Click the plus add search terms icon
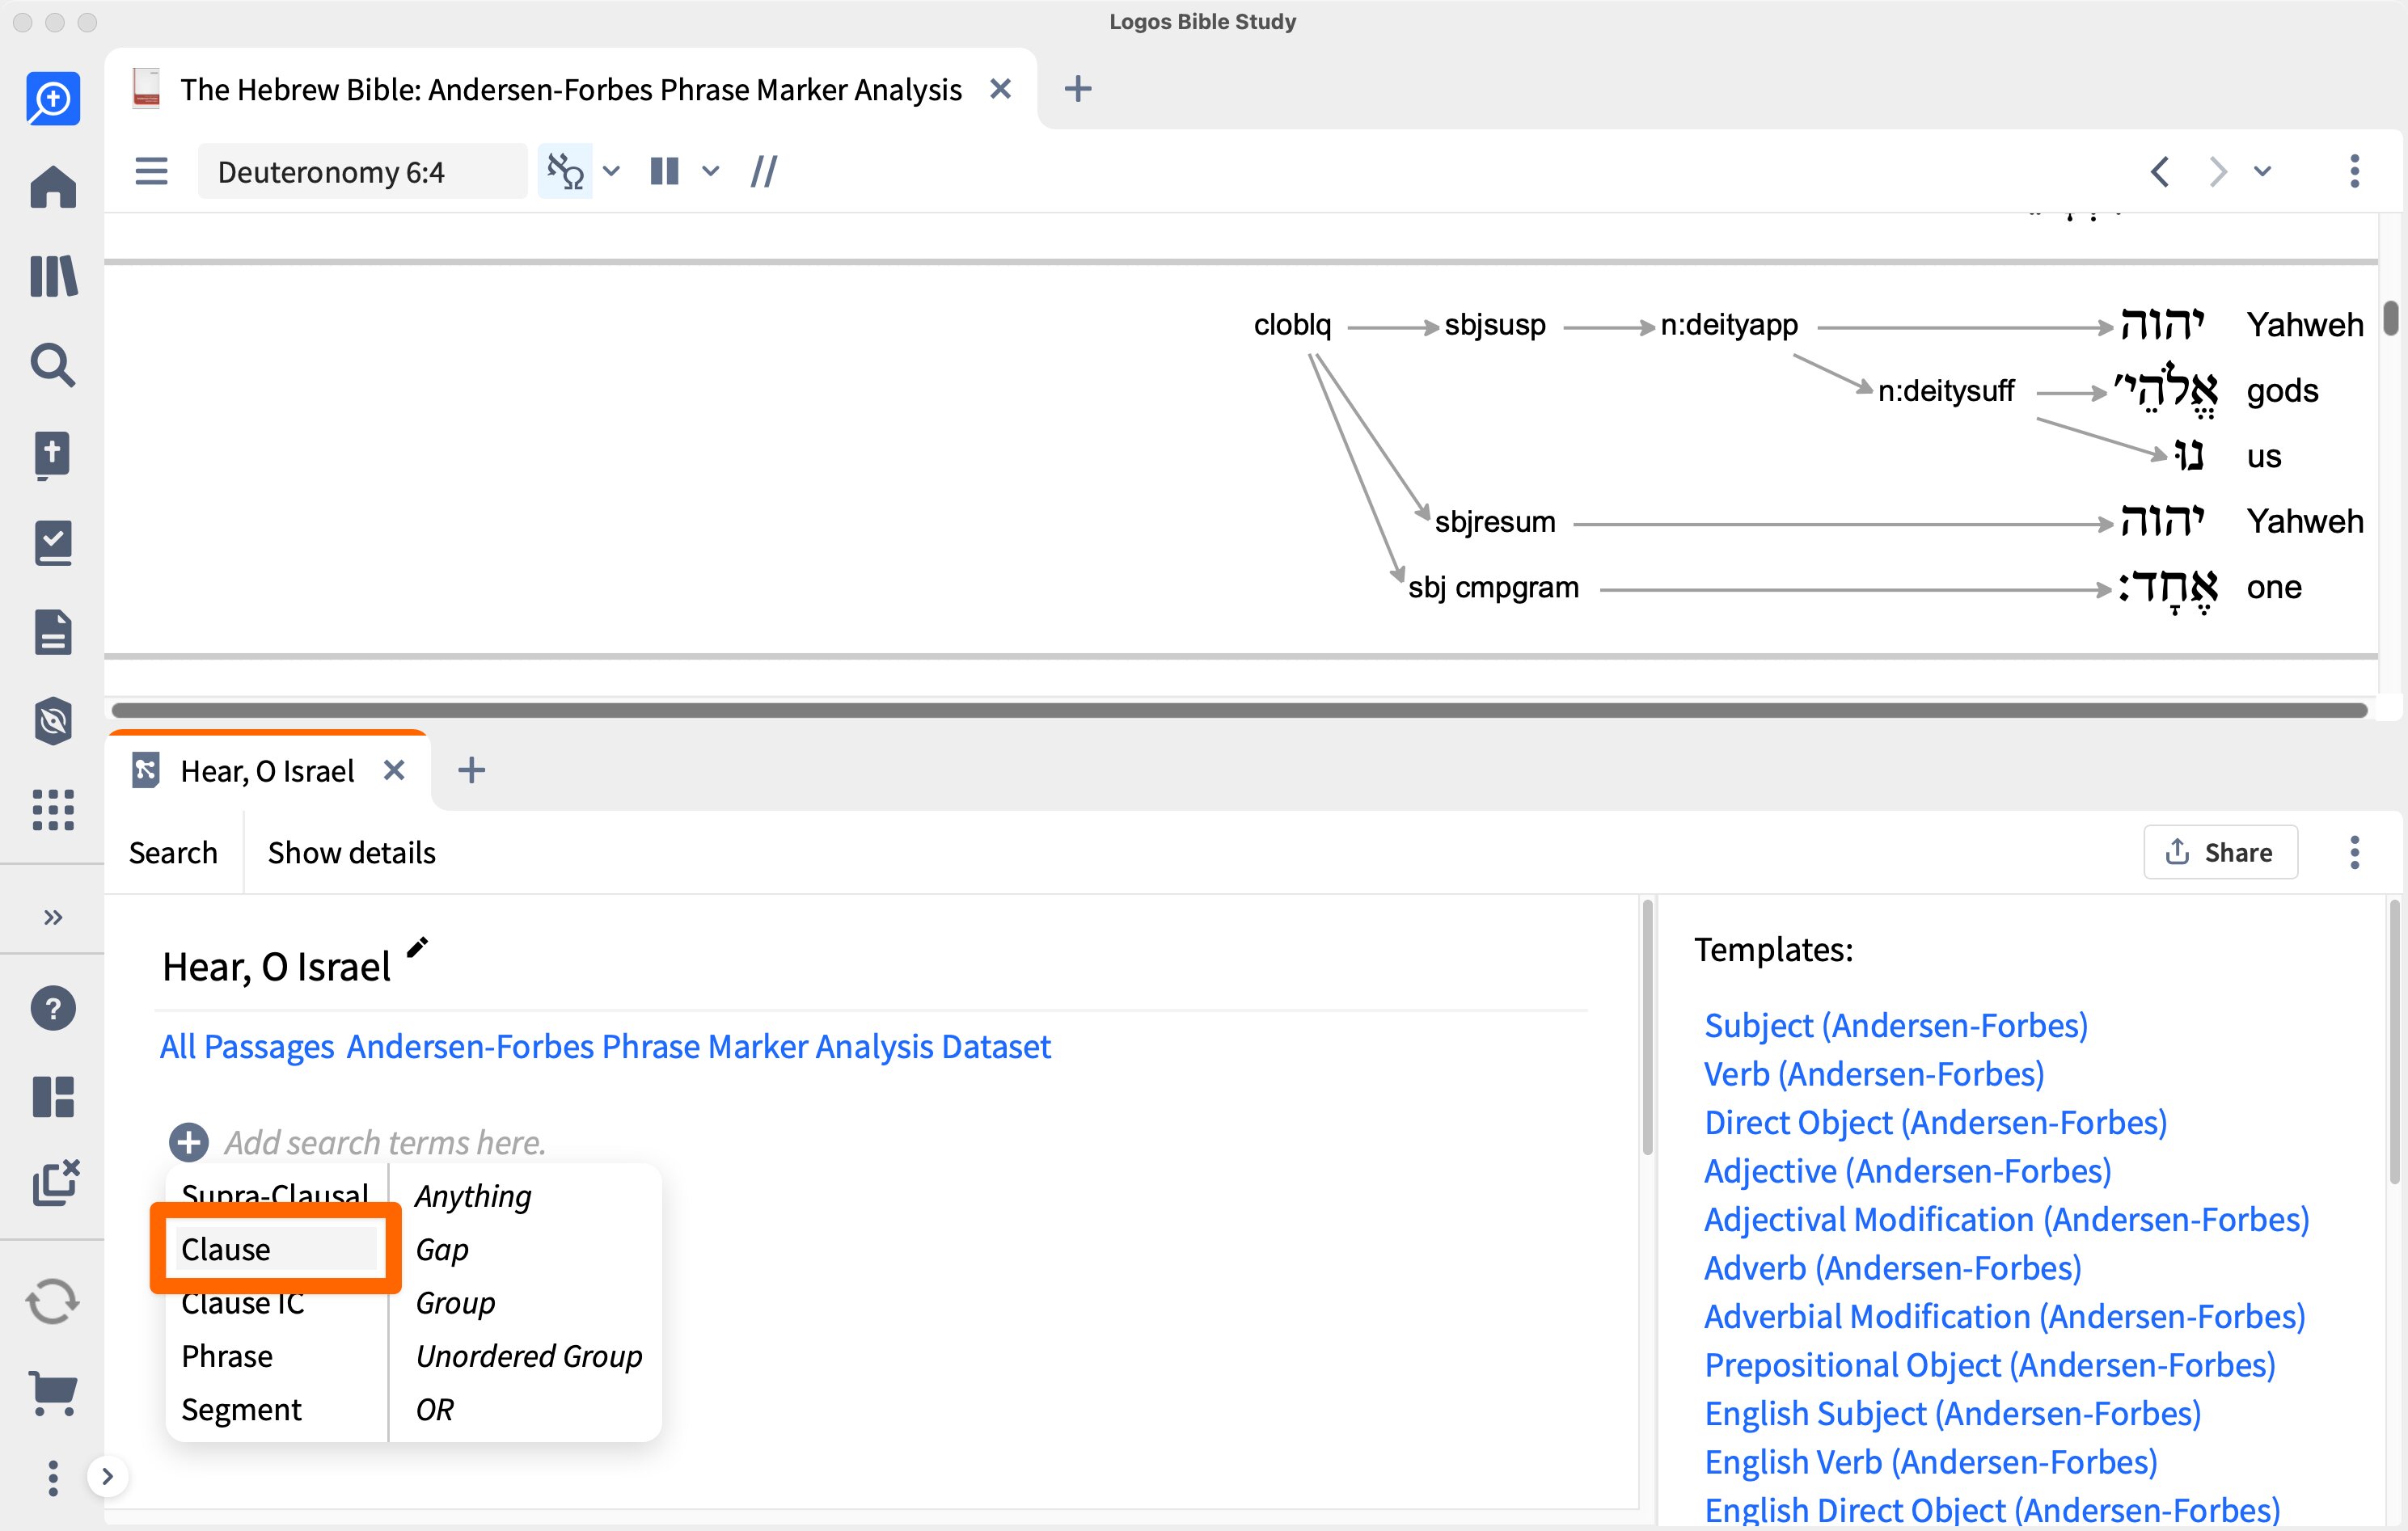This screenshot has height=1531, width=2408. point(188,1141)
